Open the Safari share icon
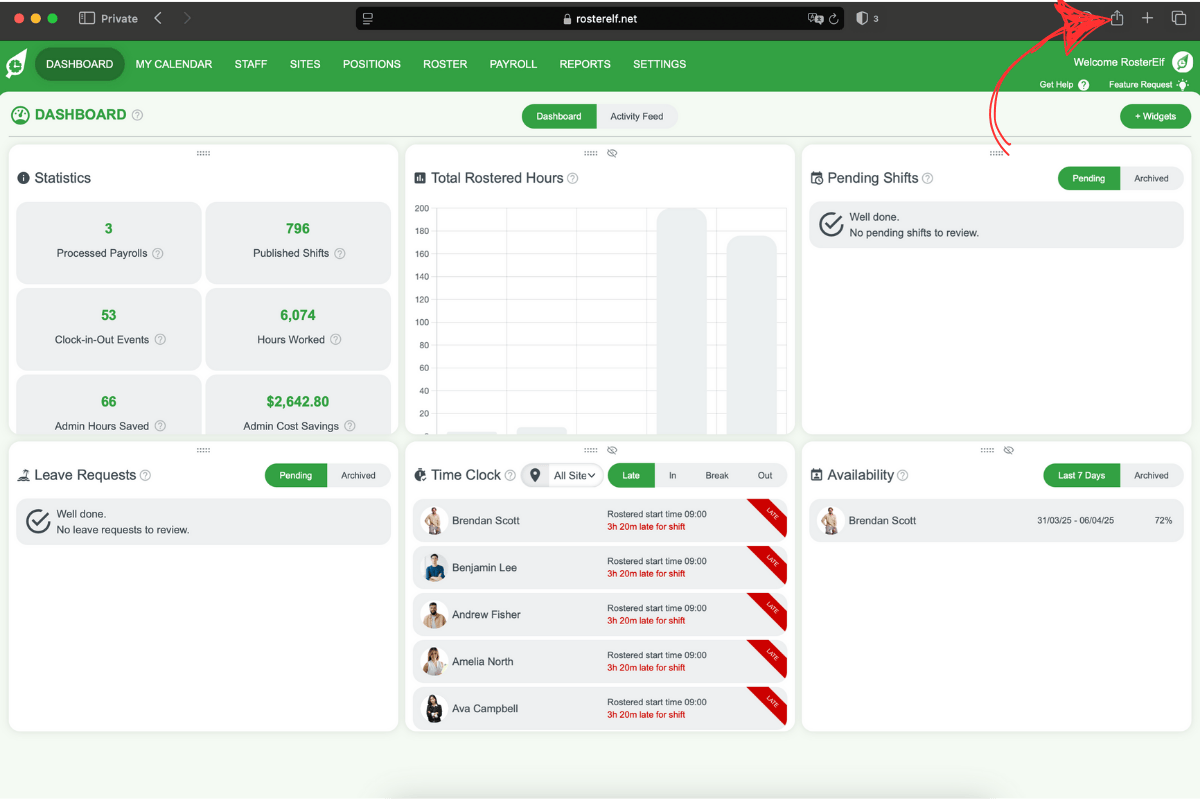Viewport: 1200px width, 800px height. [1117, 18]
